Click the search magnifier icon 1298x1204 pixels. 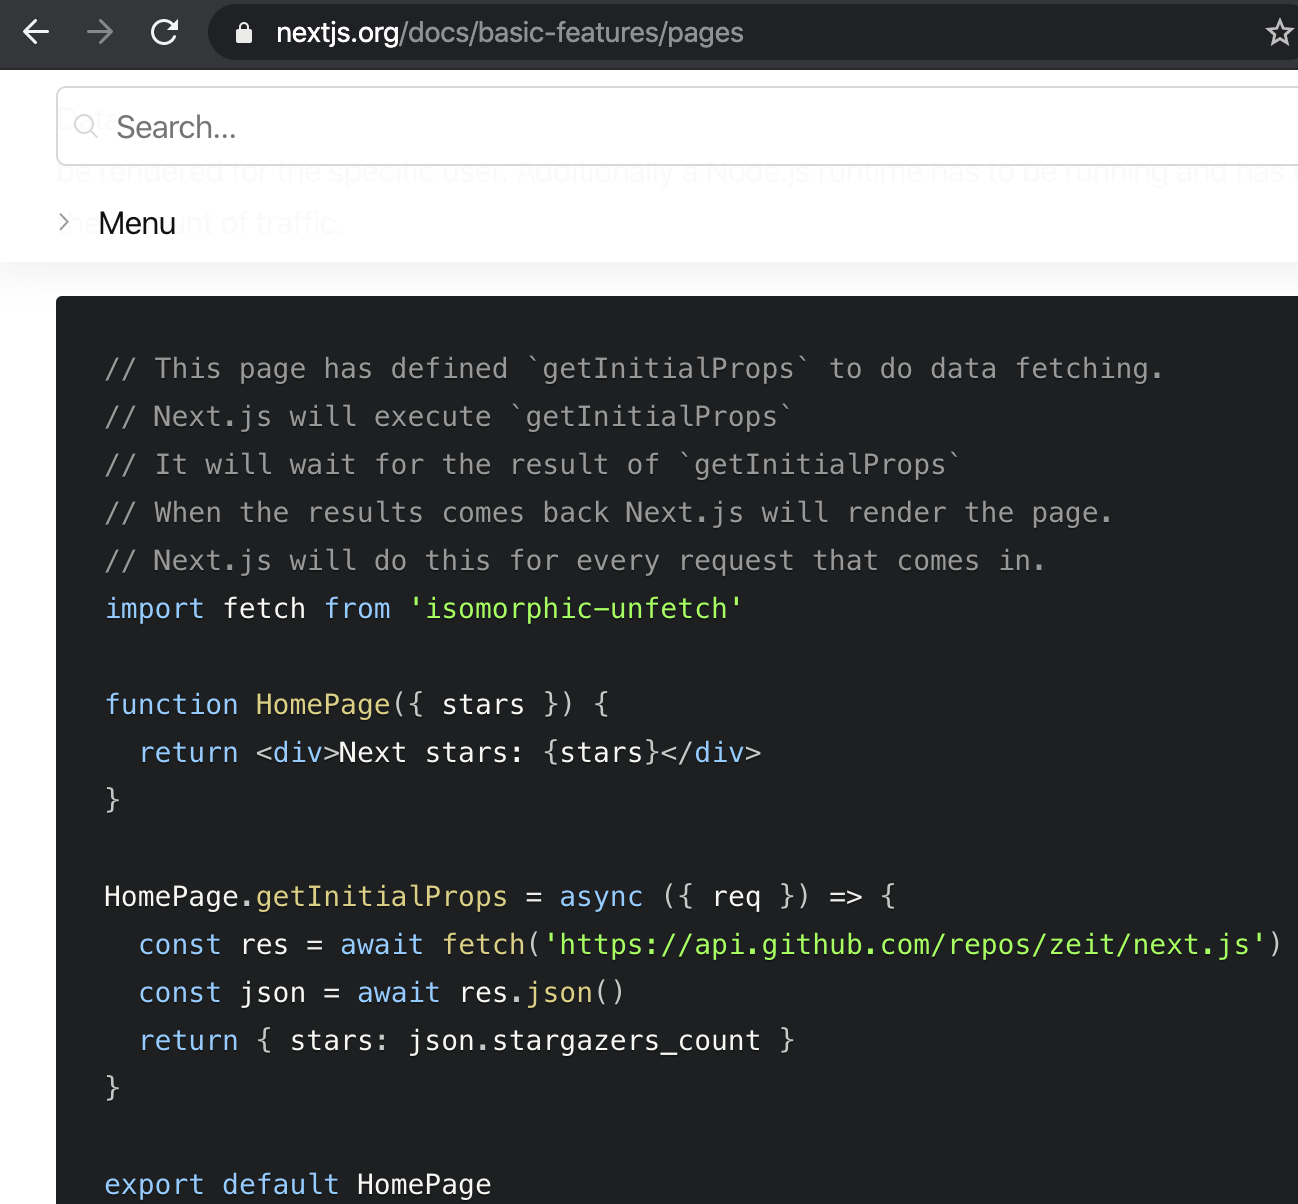(86, 126)
